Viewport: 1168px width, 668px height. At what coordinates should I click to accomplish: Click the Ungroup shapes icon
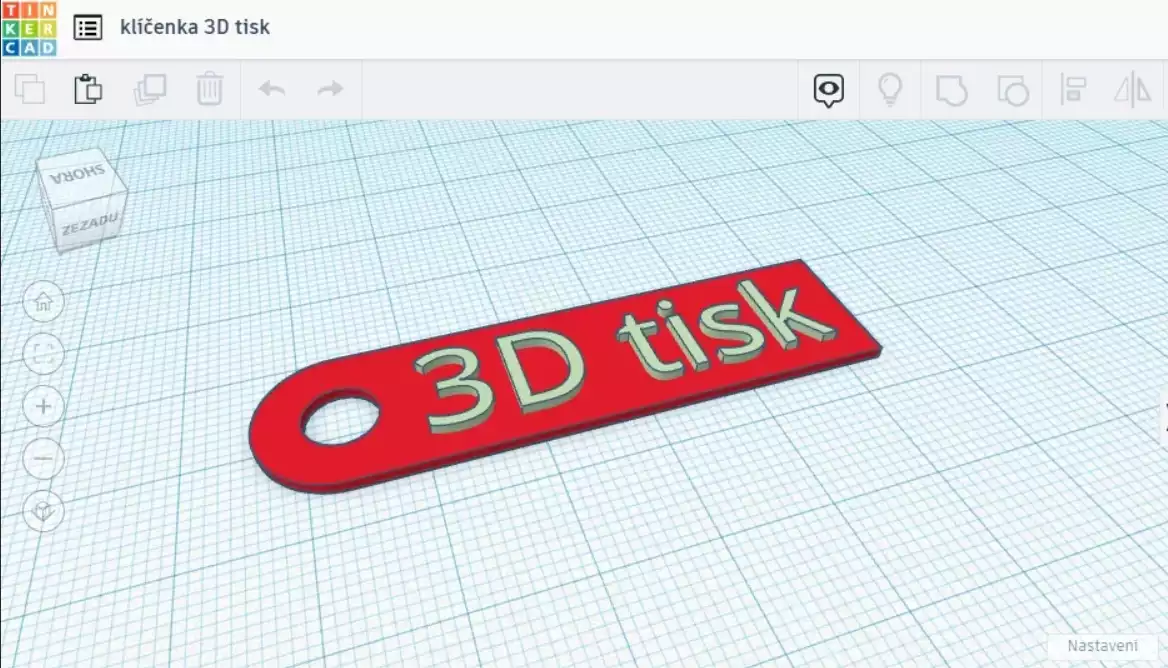(x=1013, y=90)
